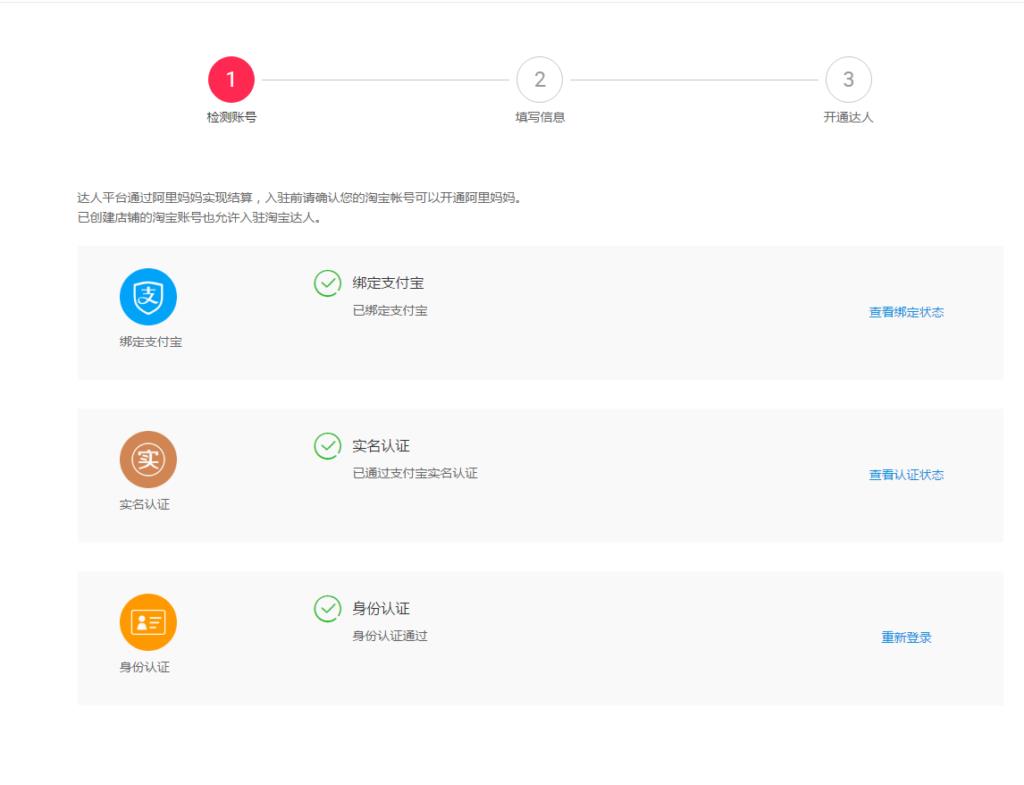Select step 2 circle 填写信息
The image size is (1024, 785).
click(539, 80)
